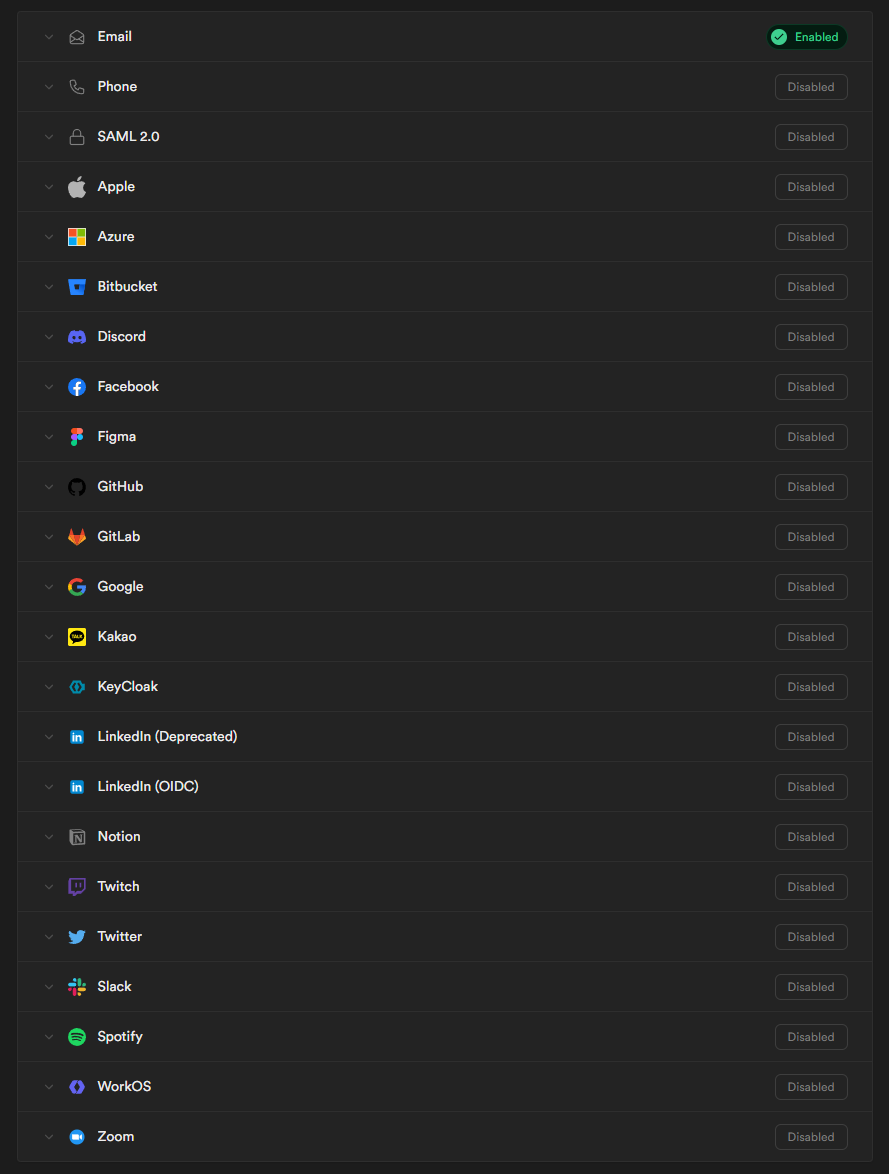Click the Spotify logo icon

click(x=77, y=1037)
